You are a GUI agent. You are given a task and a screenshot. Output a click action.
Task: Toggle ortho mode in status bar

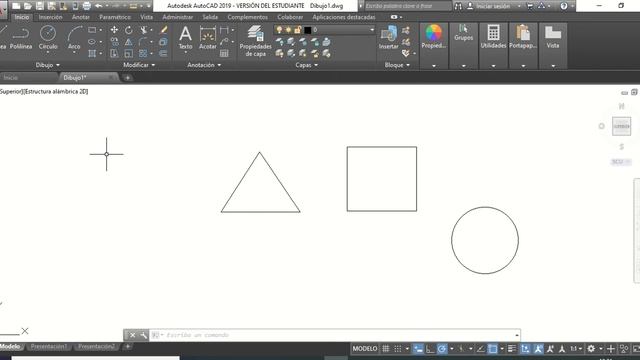coord(430,349)
